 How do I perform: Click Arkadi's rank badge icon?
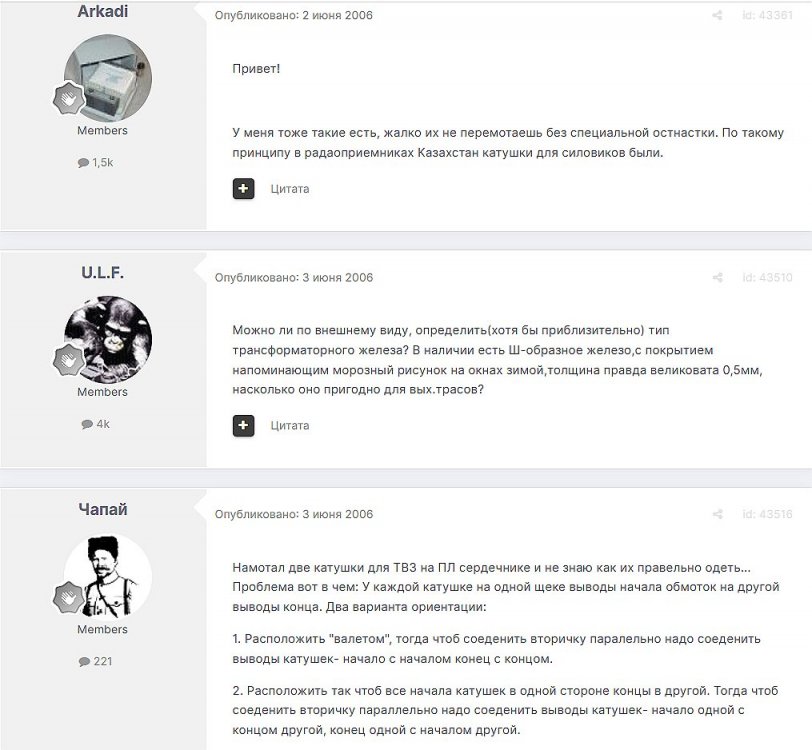tap(69, 98)
